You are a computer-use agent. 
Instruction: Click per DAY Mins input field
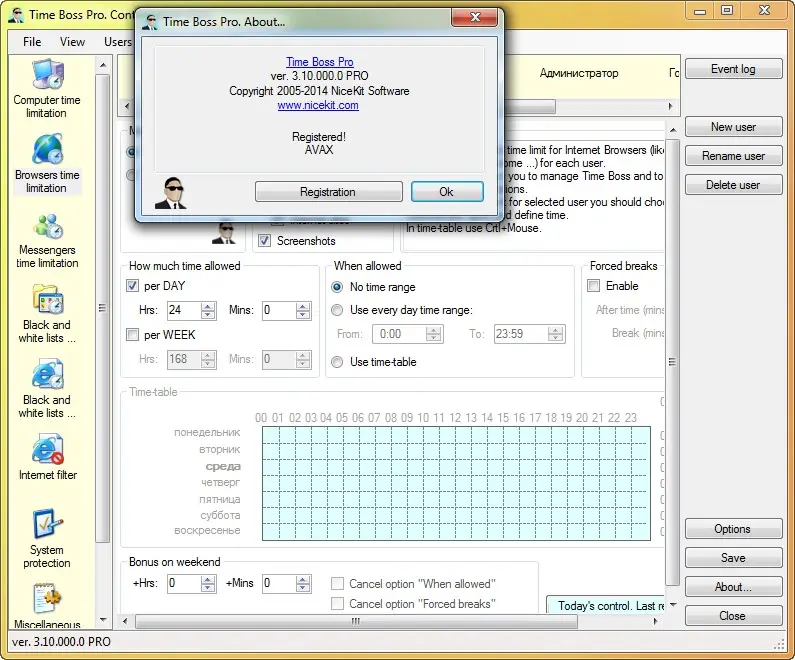click(279, 310)
